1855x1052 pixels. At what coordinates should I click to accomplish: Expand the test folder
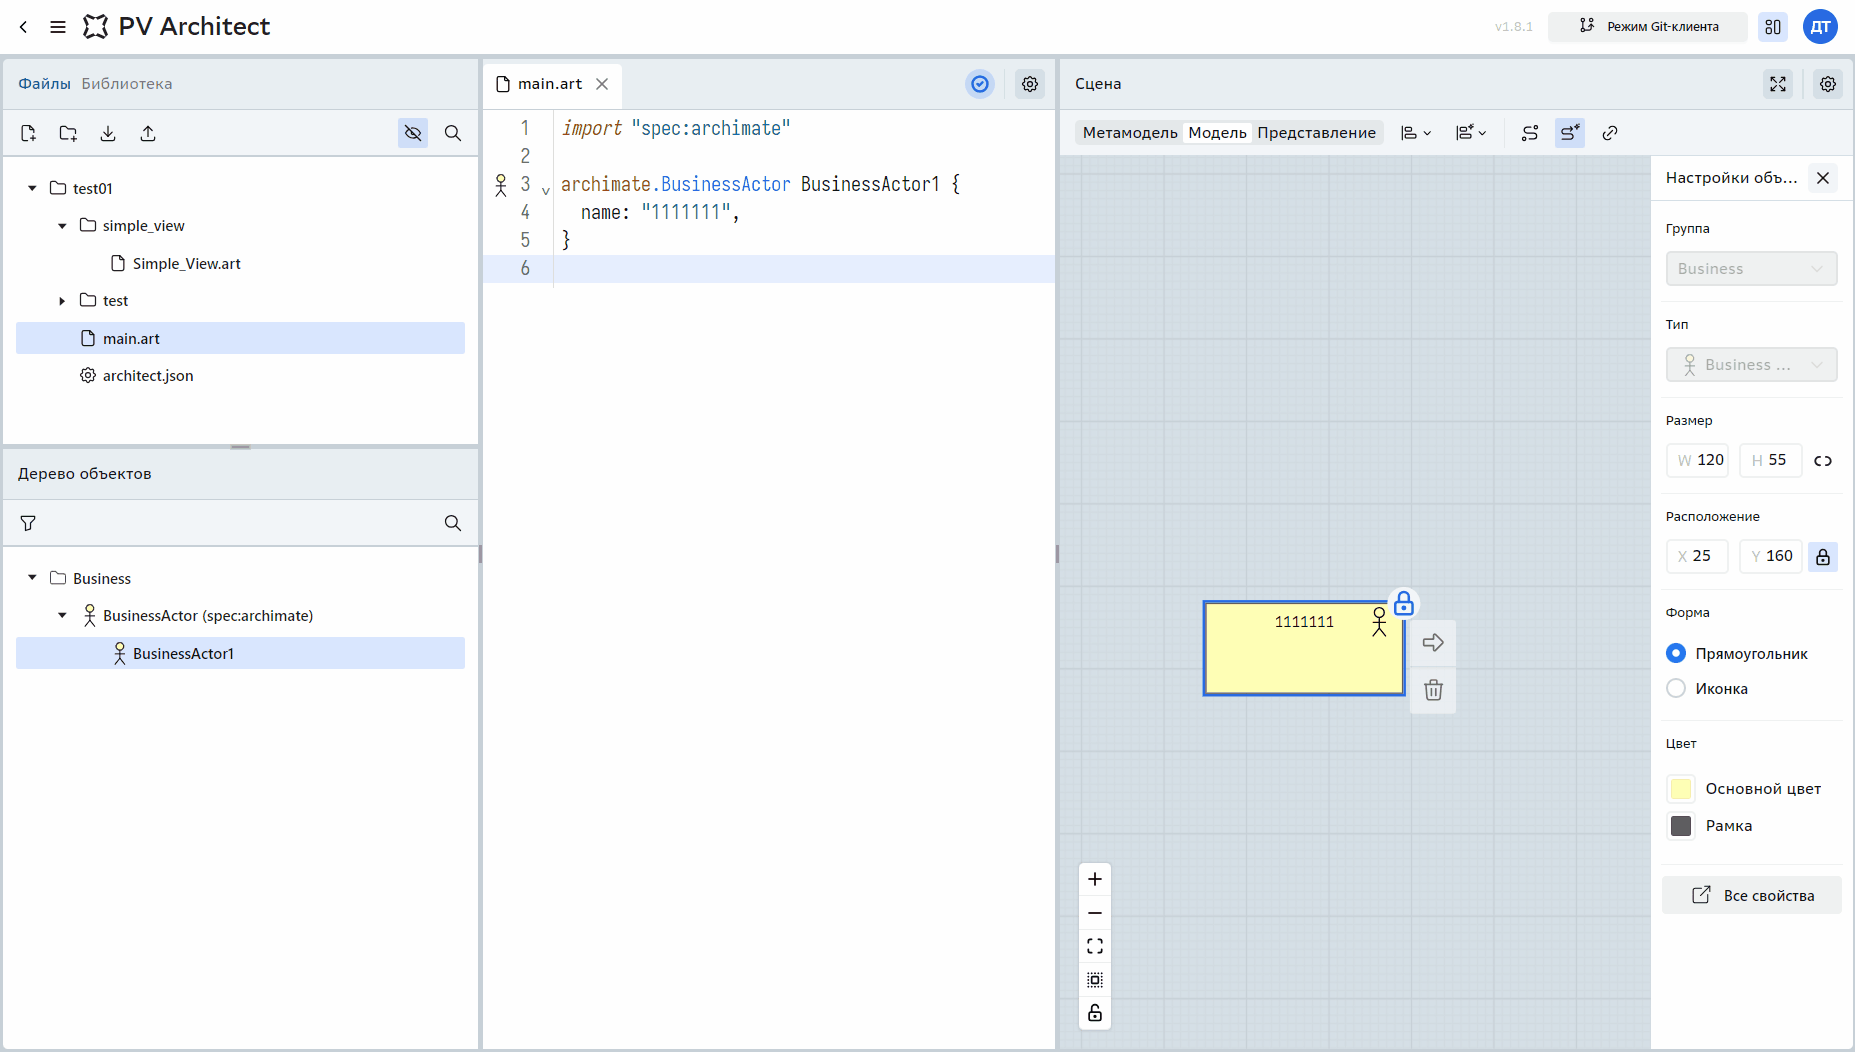(62, 301)
